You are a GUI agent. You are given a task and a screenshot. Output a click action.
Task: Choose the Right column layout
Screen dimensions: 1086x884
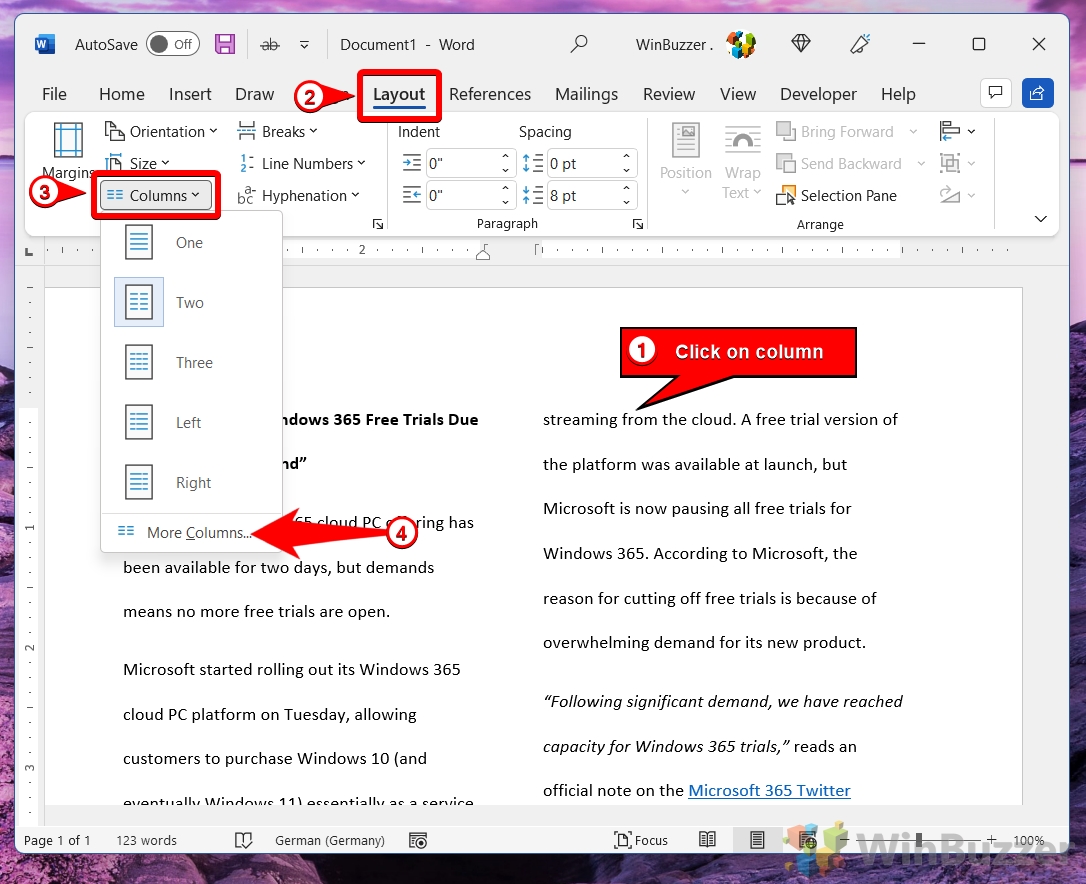point(191,483)
